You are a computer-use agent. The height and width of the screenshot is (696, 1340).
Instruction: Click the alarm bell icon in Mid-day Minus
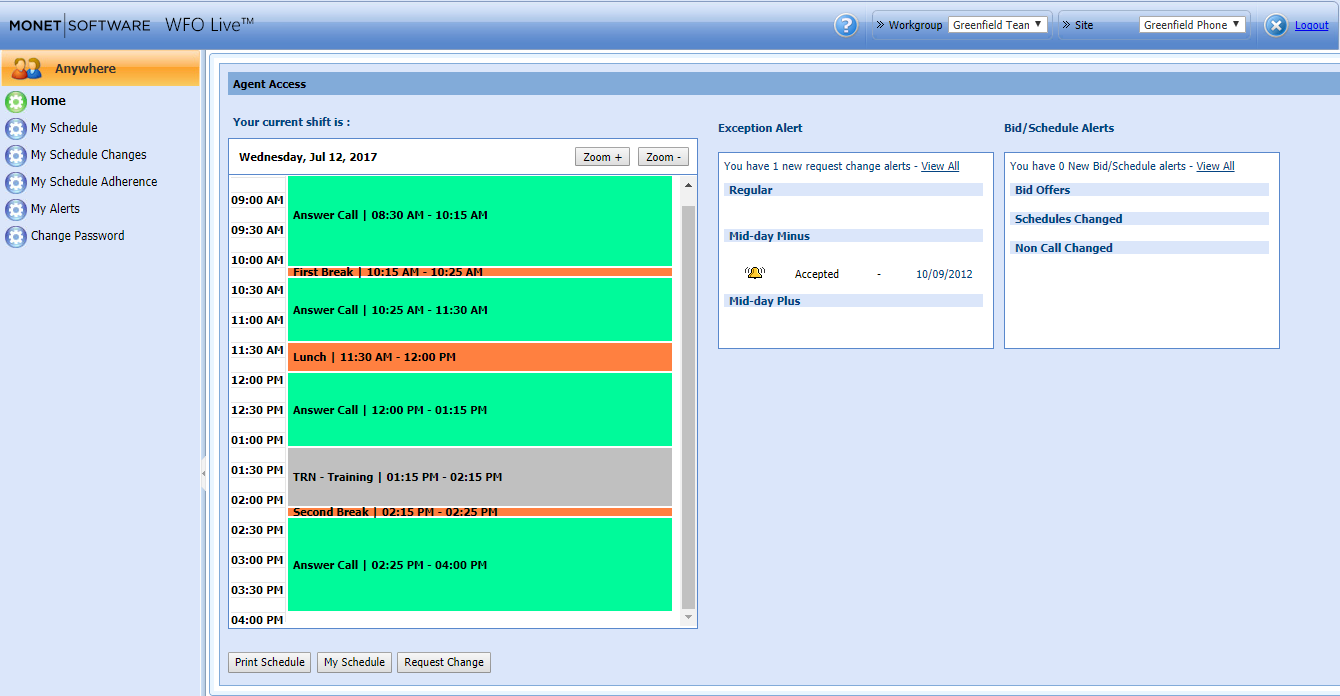(754, 273)
